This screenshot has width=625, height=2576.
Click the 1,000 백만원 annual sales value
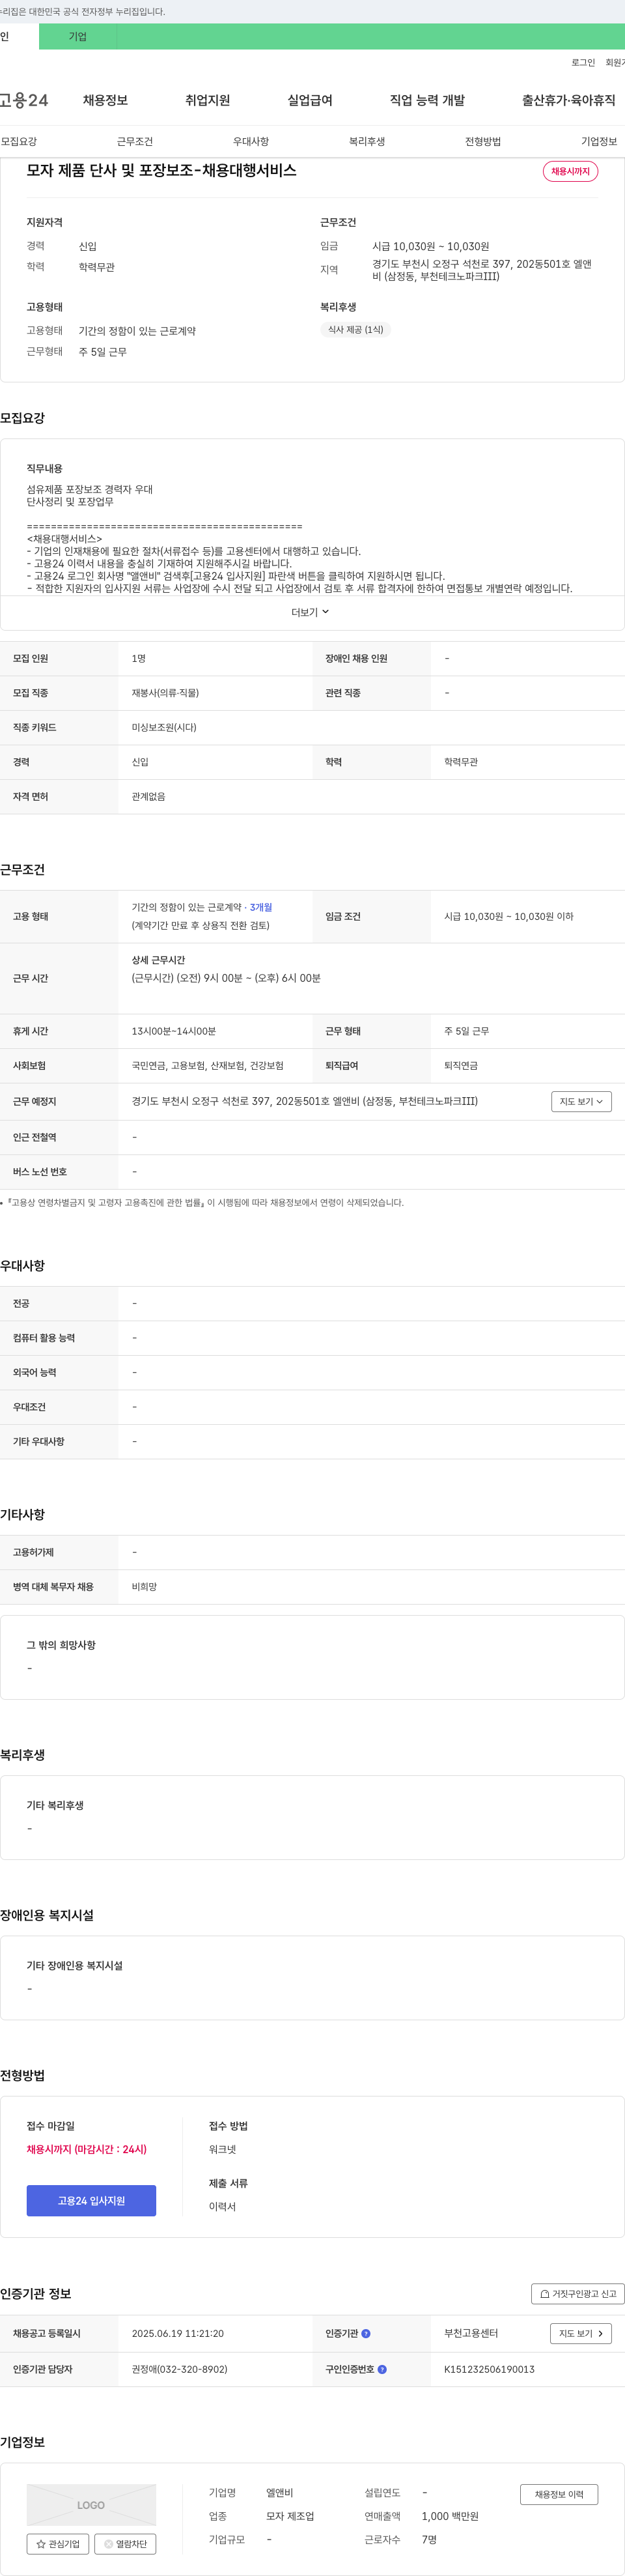[x=450, y=2516]
